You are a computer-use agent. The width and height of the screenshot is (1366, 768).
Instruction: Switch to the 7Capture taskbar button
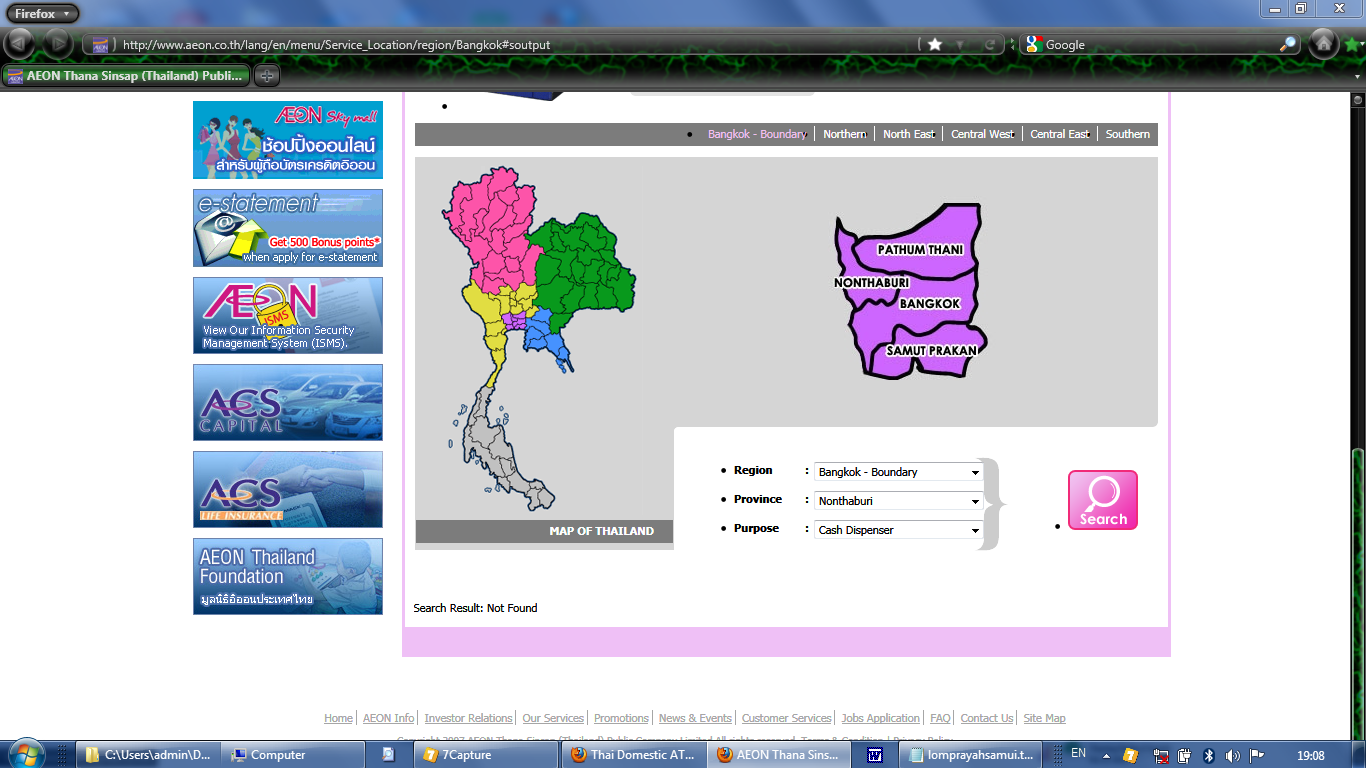point(486,755)
